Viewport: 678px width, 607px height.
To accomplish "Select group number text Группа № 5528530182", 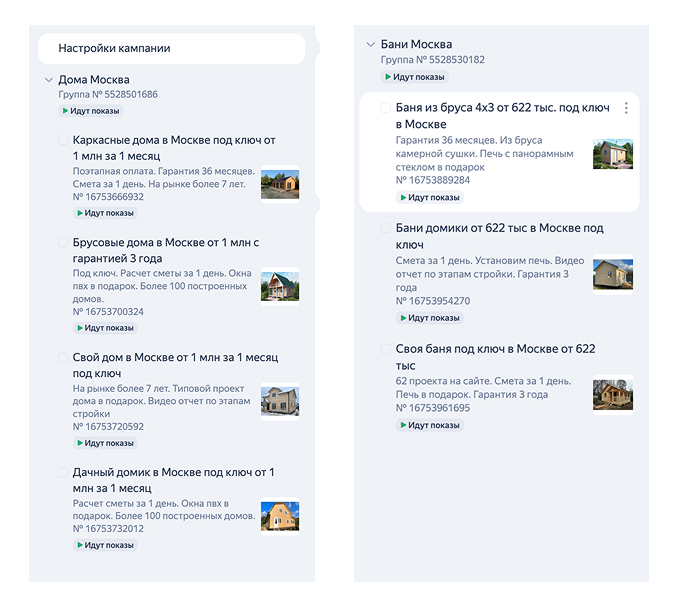I will (x=433, y=60).
